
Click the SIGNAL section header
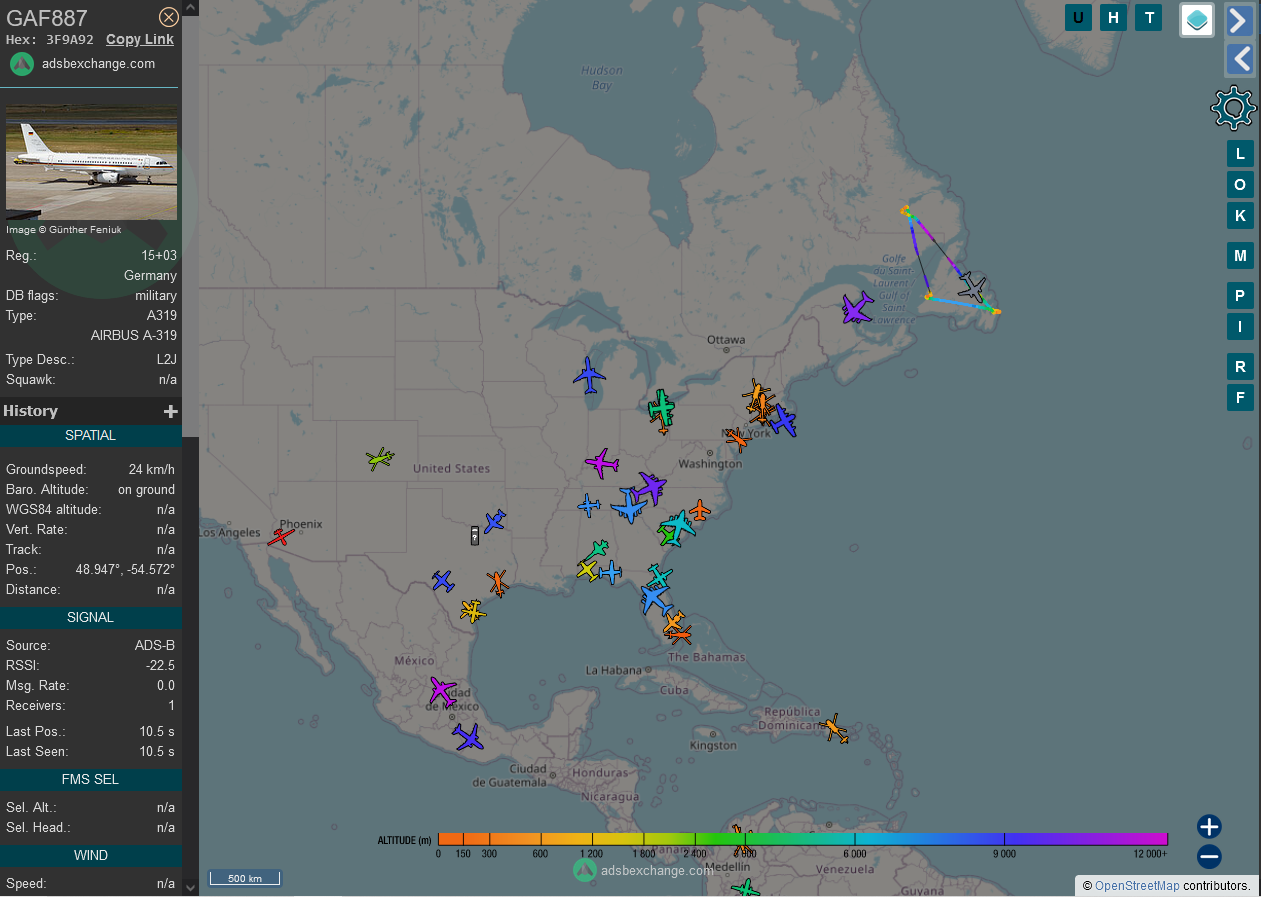[x=91, y=618]
